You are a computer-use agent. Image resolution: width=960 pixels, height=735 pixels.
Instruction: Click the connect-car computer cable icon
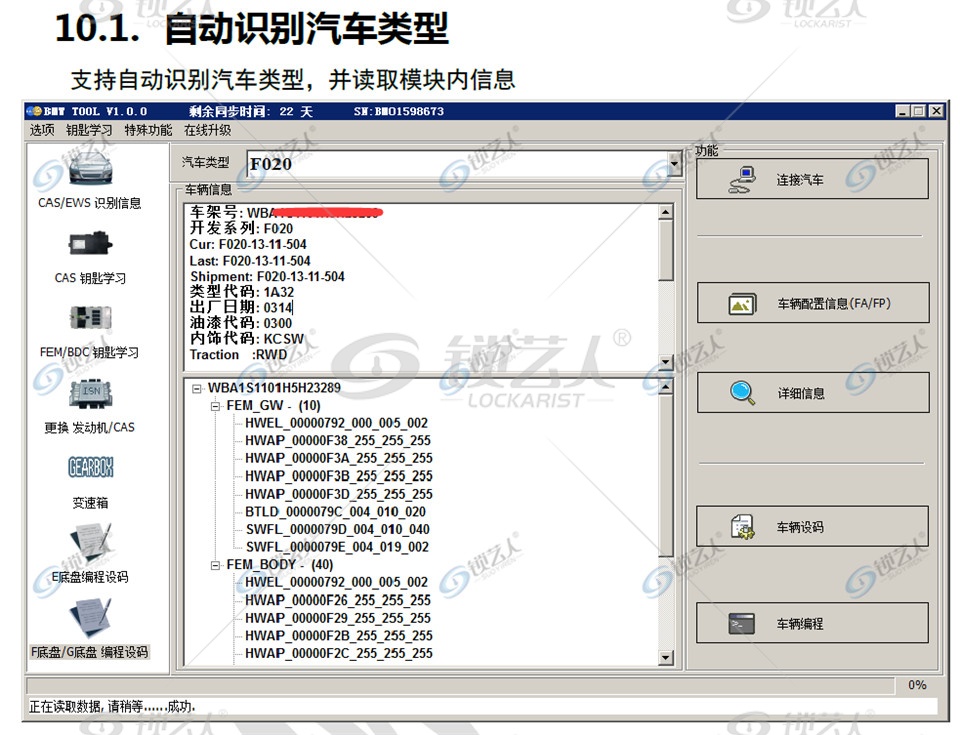point(742,180)
